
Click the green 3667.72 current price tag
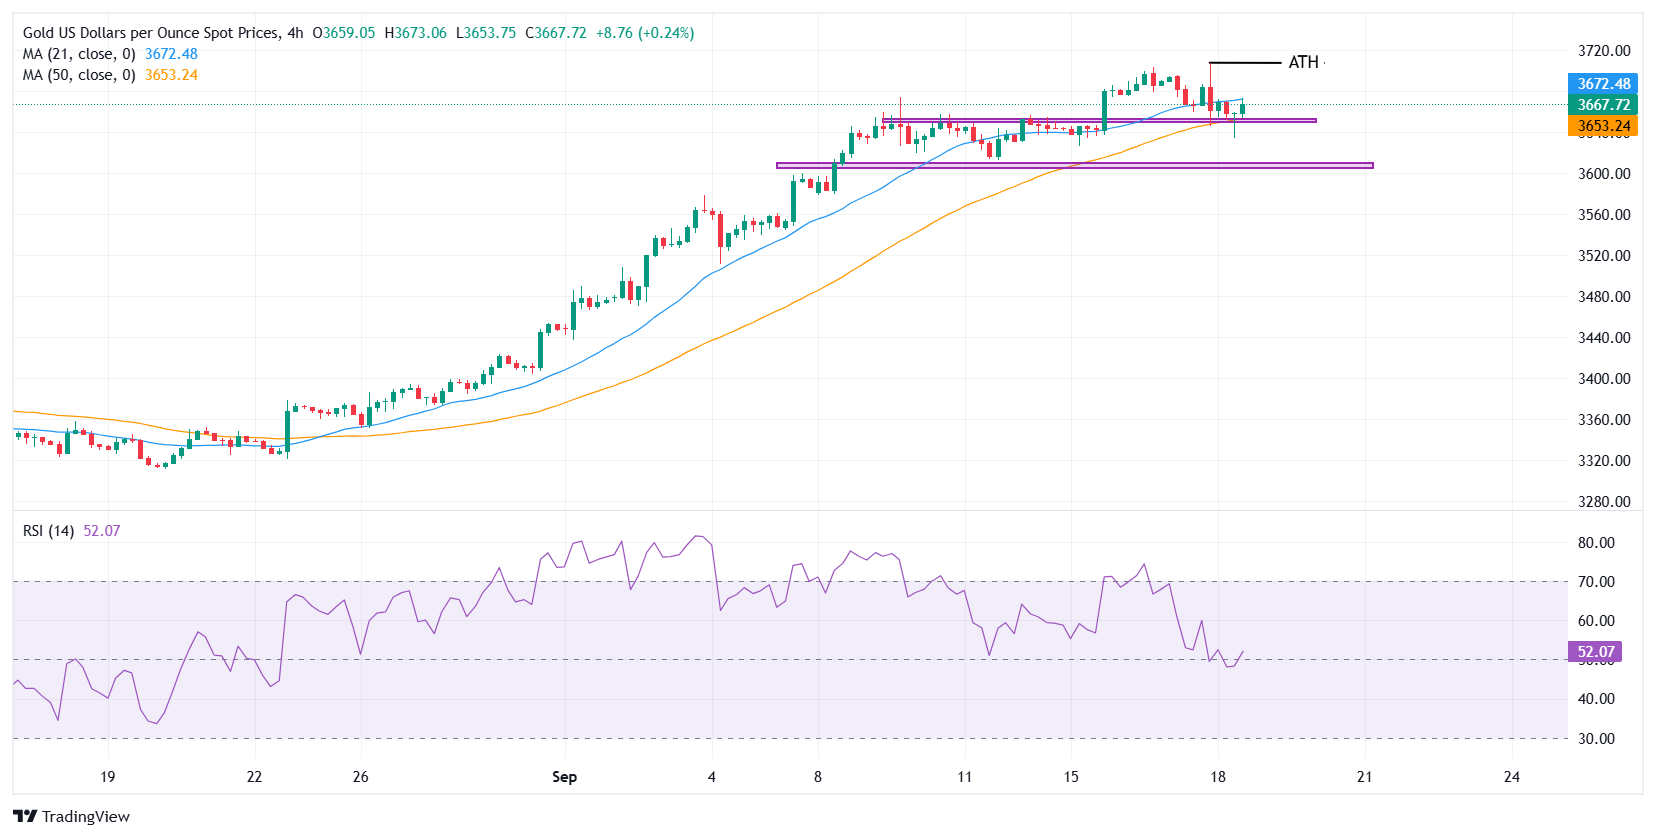coord(1603,105)
